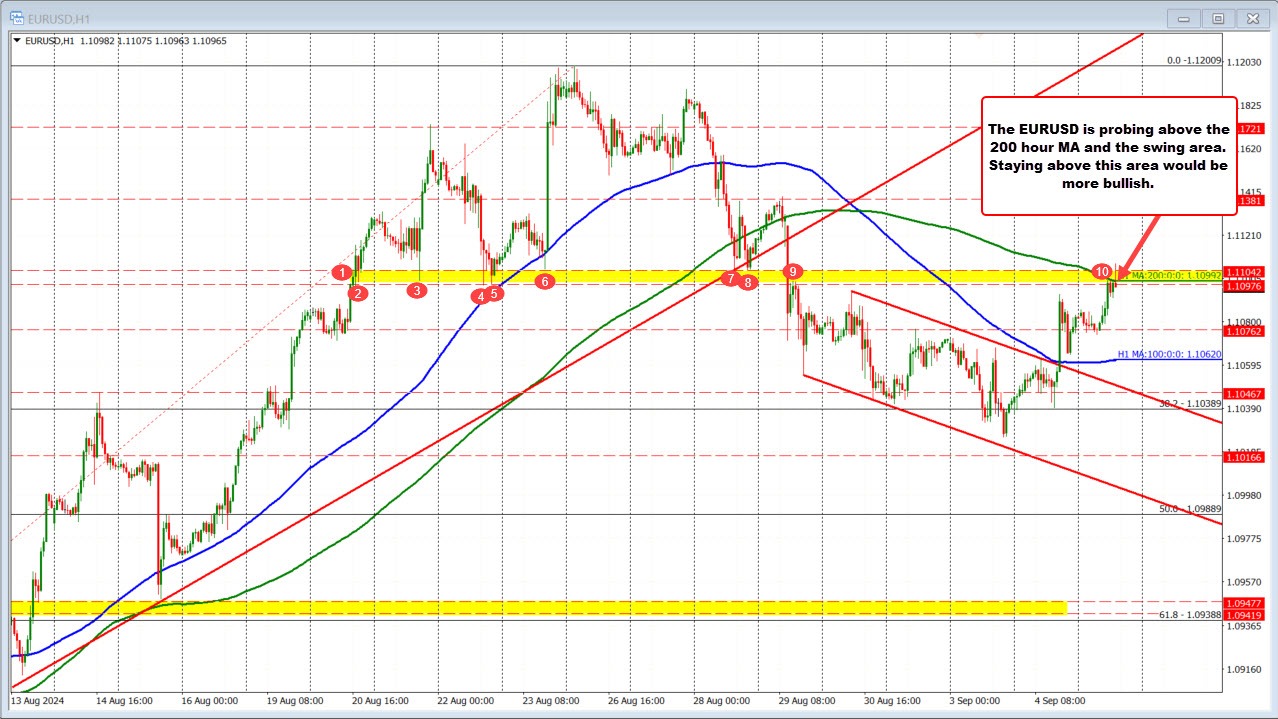Select marker 7 near the 28 Aug candles

[x=731, y=278]
